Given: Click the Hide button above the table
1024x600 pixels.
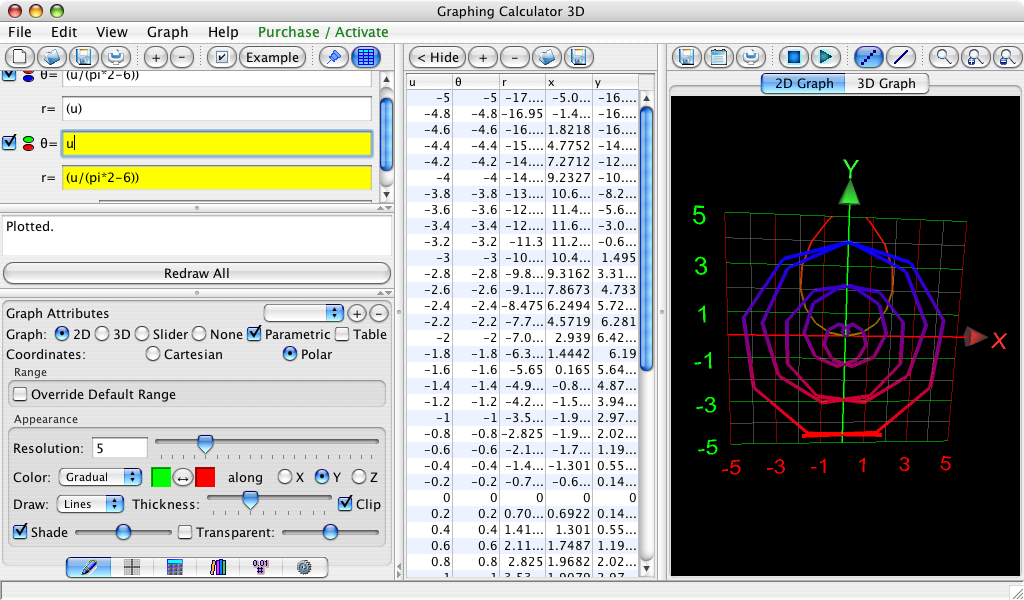Looking at the screenshot, I should coord(437,57).
